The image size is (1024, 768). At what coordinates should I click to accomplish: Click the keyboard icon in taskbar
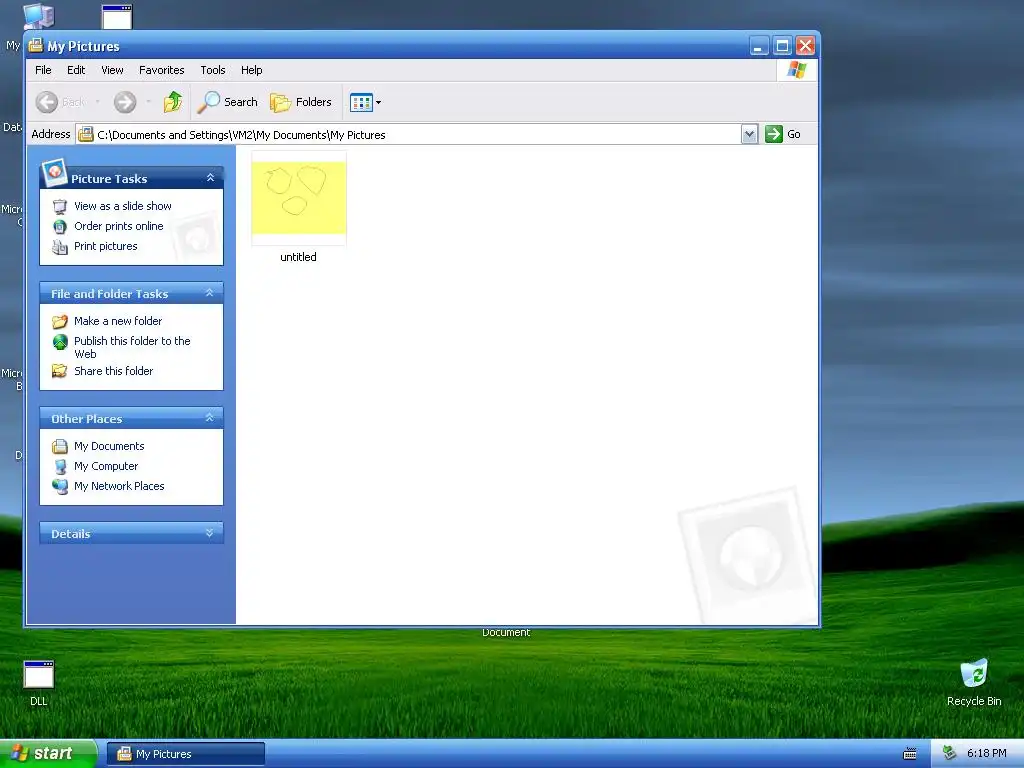[910, 754]
